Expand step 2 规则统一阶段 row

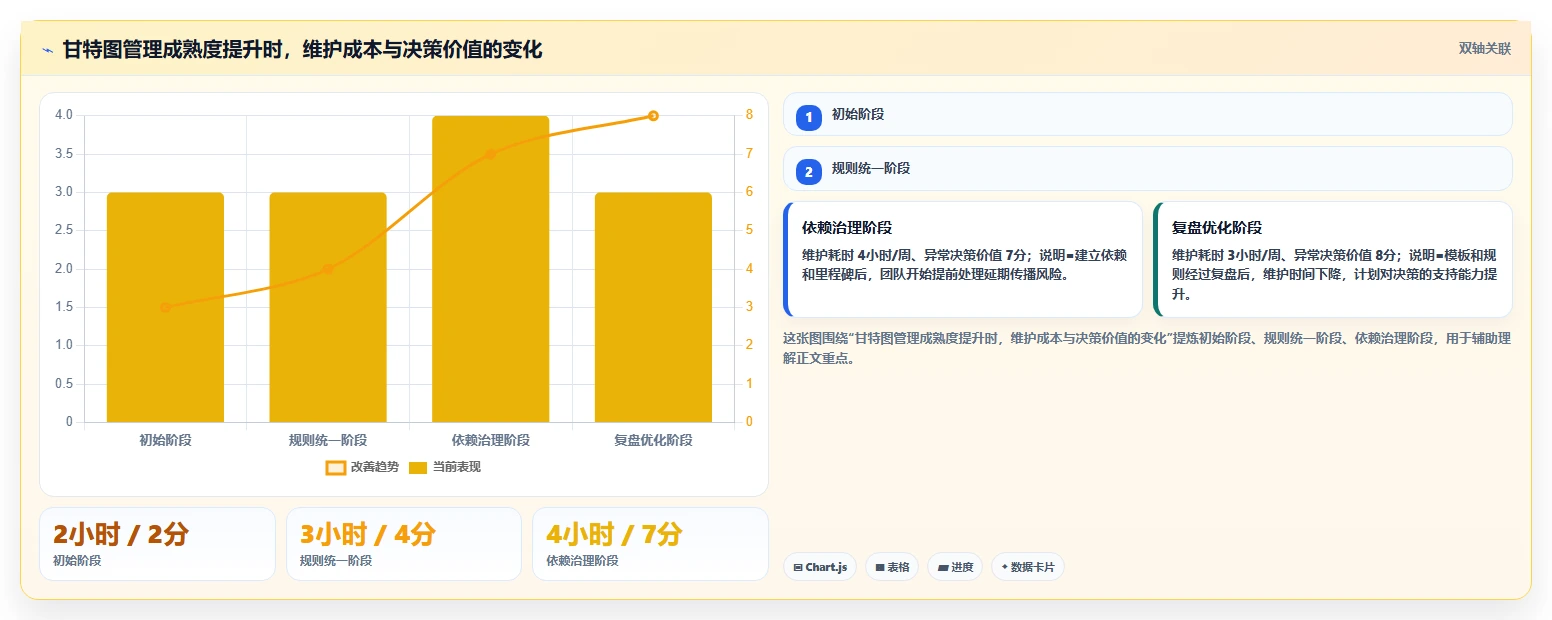pos(1147,168)
